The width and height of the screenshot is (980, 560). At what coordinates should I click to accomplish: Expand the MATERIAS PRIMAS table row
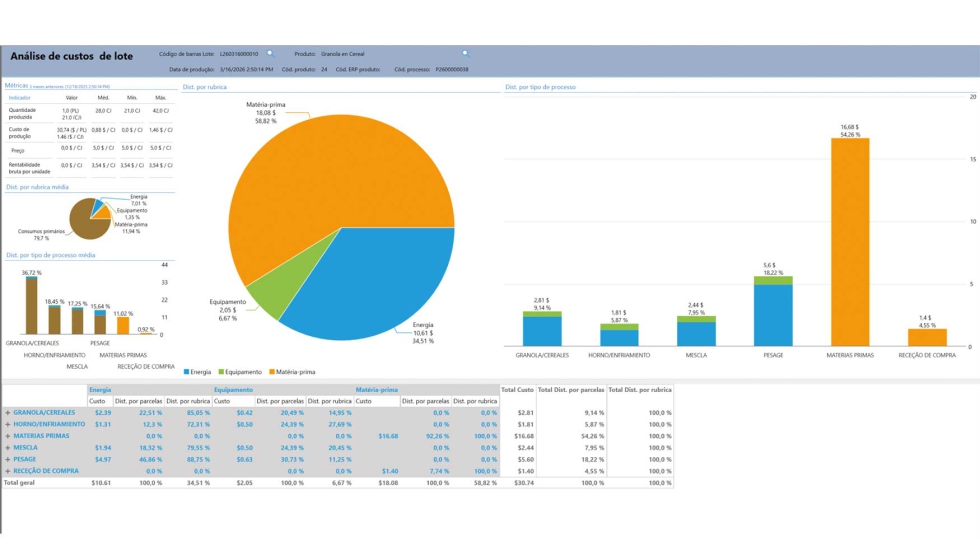8,436
